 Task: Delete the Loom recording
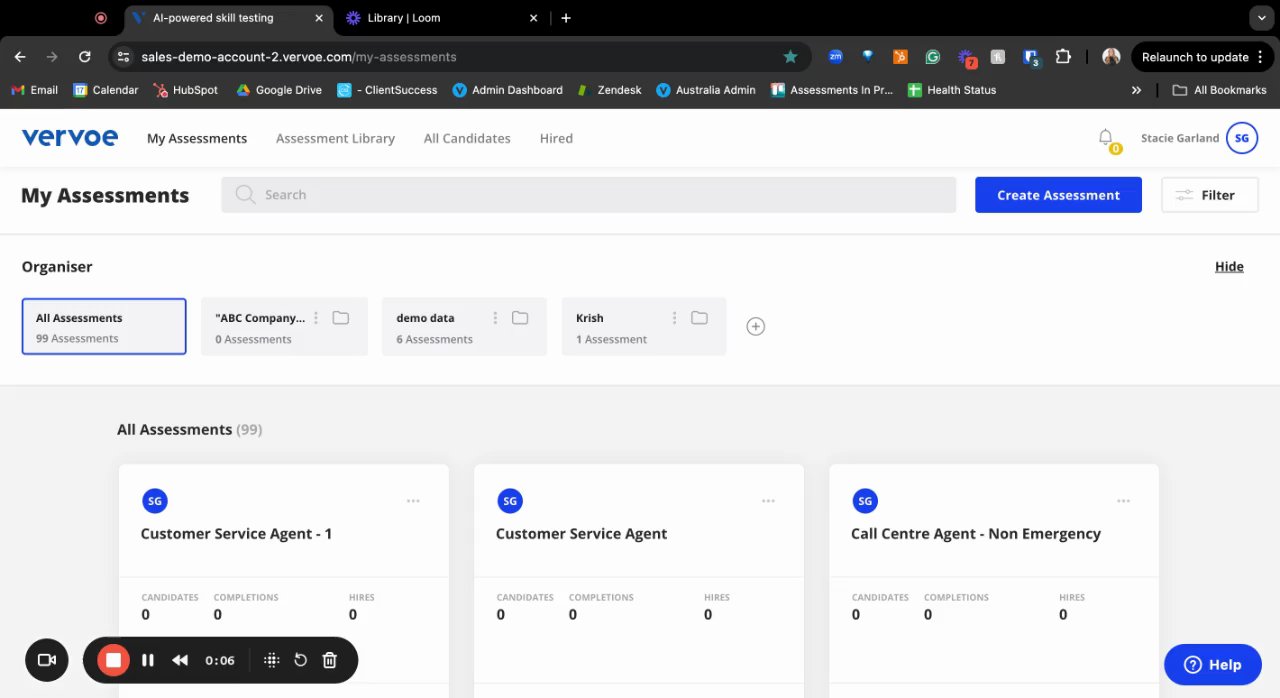coord(329,660)
